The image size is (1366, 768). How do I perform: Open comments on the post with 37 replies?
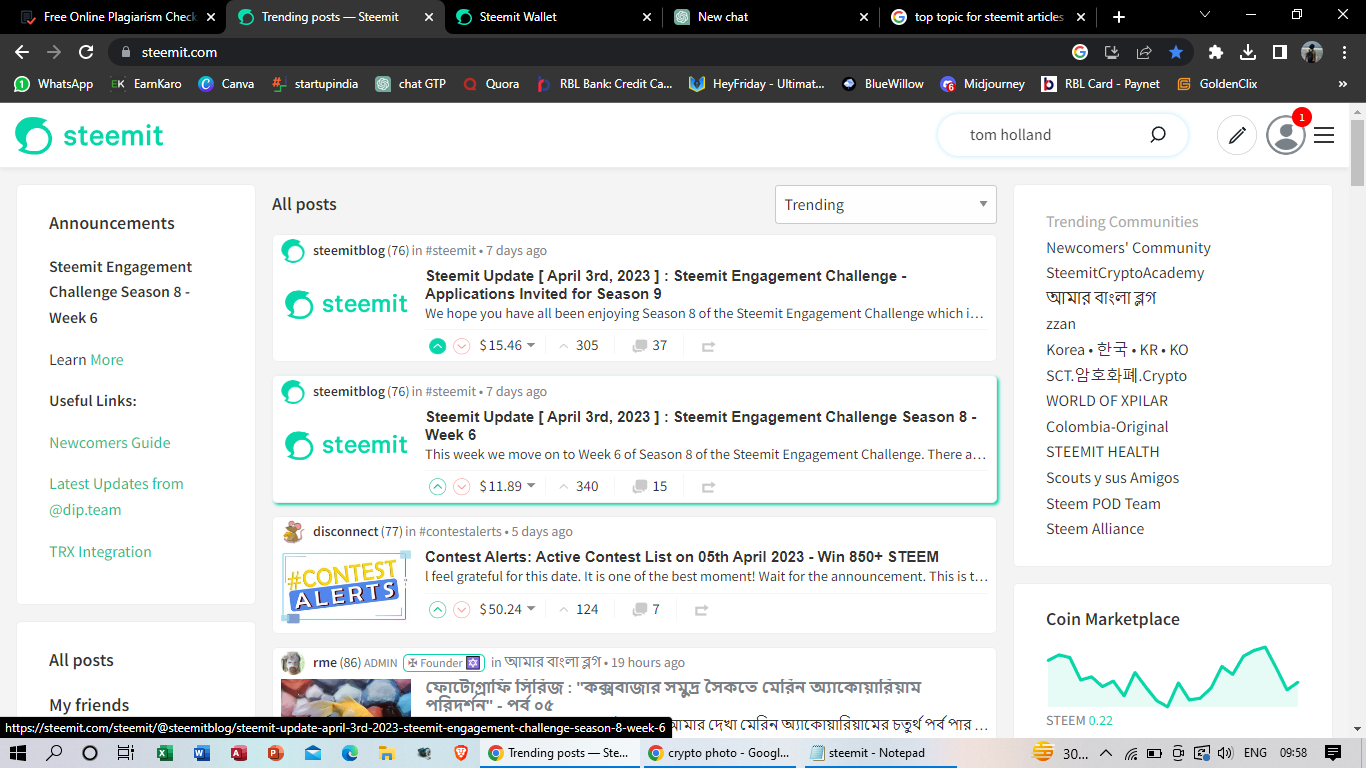[650, 346]
